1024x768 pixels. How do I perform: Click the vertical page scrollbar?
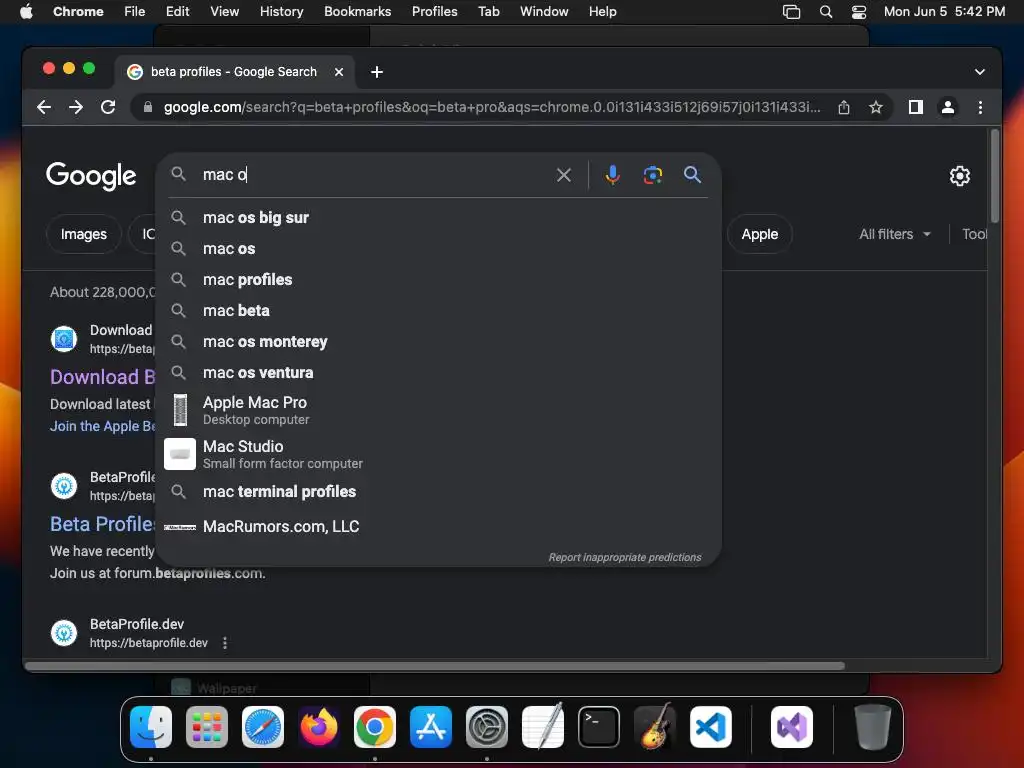tap(995, 176)
